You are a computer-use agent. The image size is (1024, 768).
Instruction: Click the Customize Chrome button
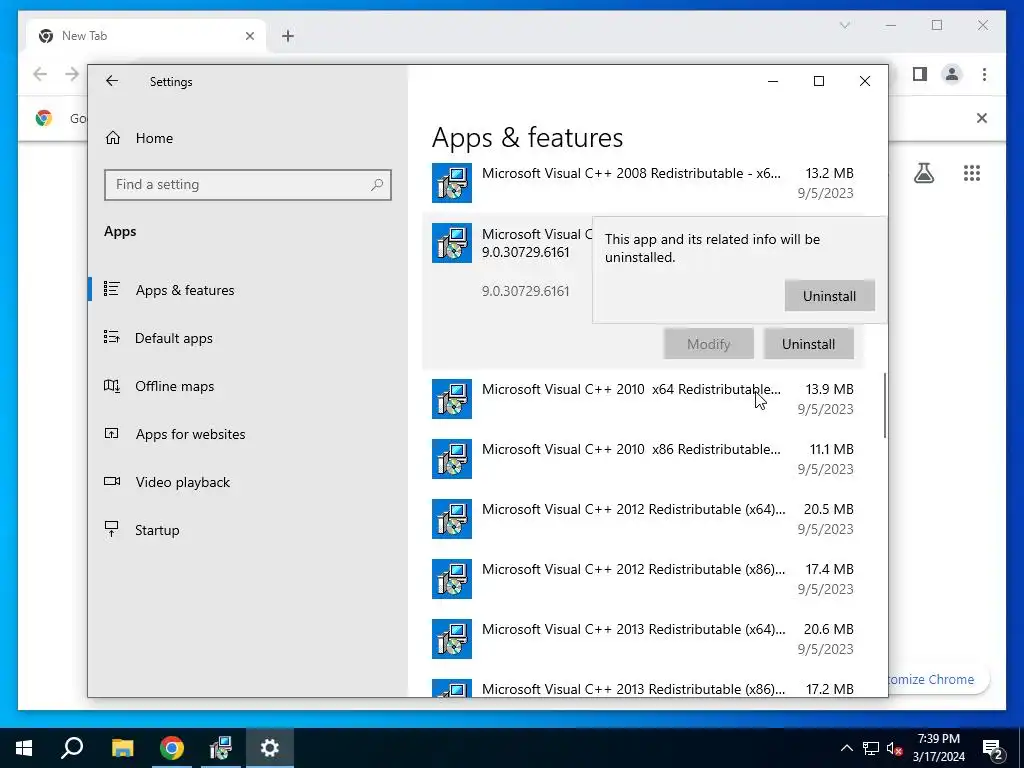[x=939, y=679]
